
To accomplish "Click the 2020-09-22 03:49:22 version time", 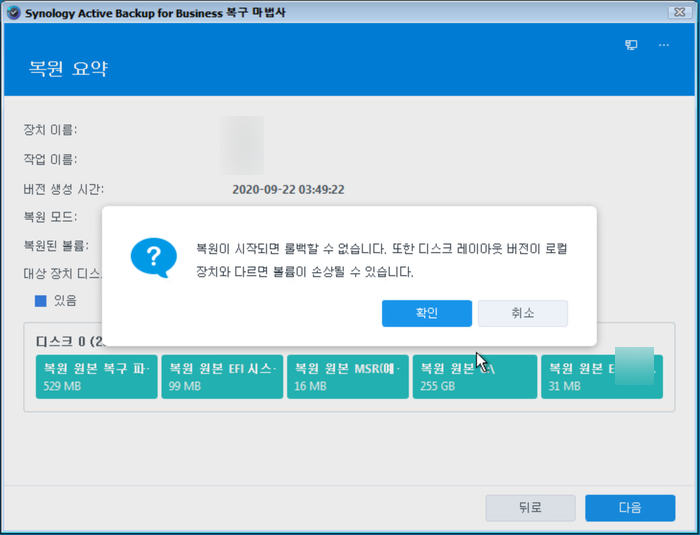I will pyautogui.click(x=288, y=189).
